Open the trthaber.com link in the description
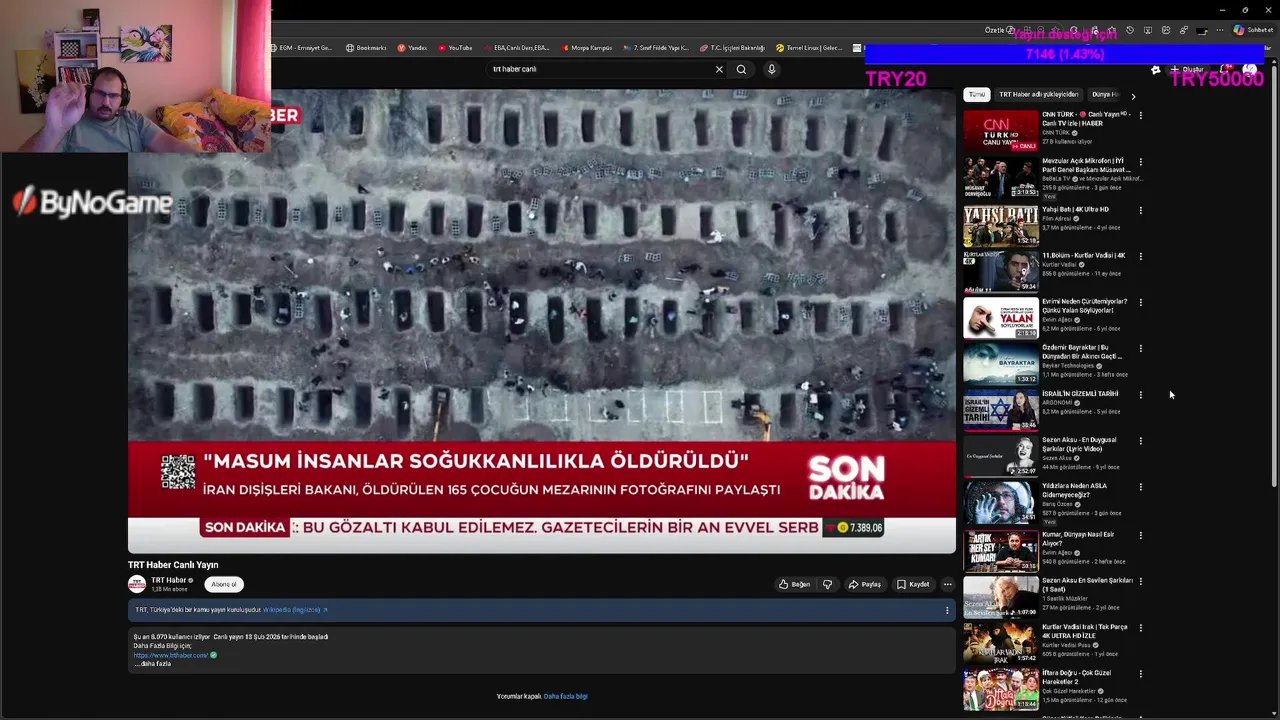This screenshot has height=720, width=1280. point(171,655)
